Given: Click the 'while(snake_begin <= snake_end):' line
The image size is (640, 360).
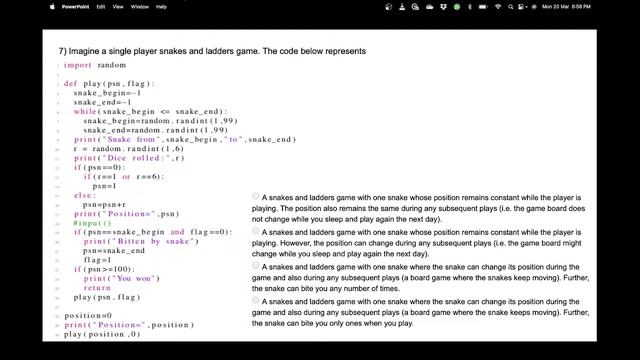Looking at the screenshot, I should point(151,111).
